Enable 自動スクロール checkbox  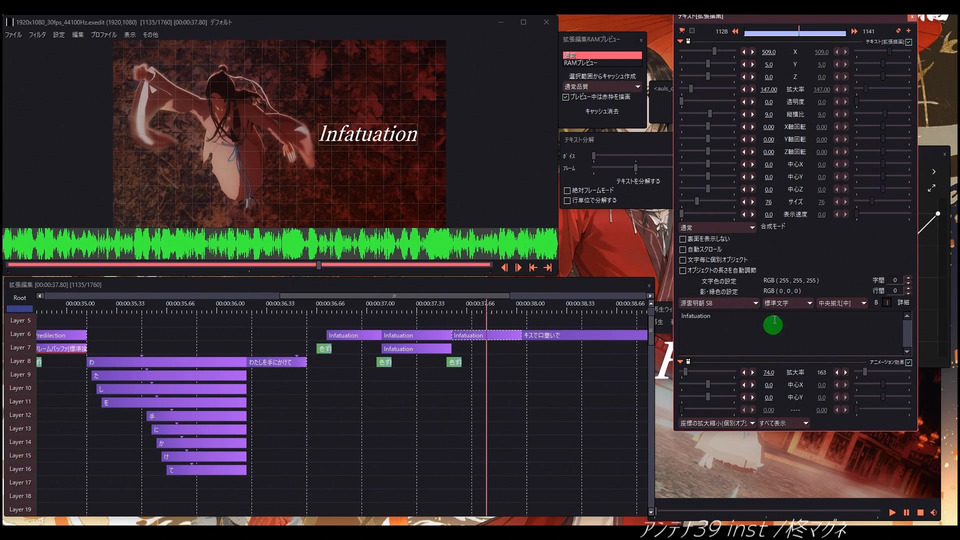point(683,249)
